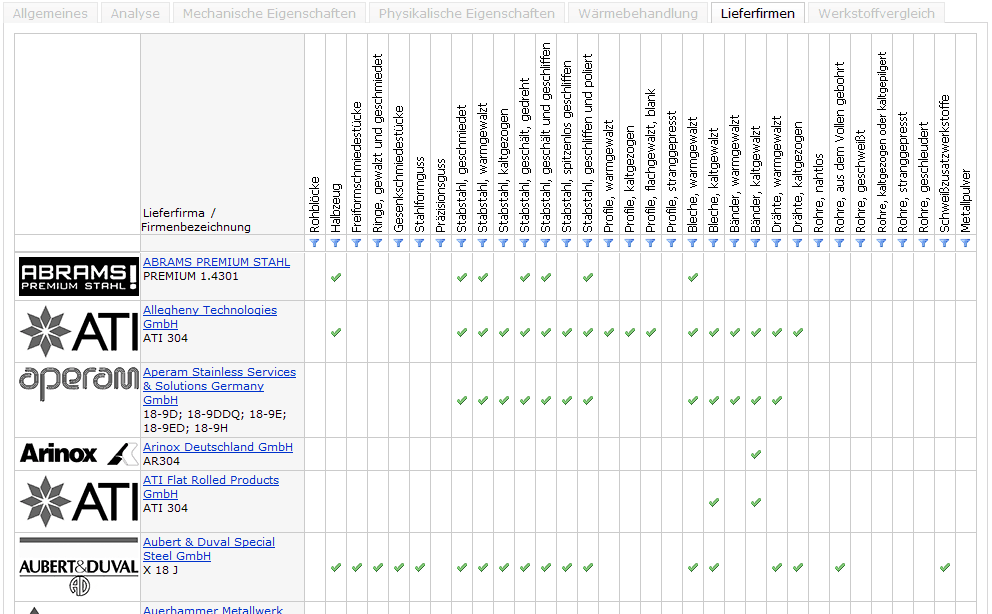
Task: Switch to the Allgemeines tab
Action: tap(50, 14)
